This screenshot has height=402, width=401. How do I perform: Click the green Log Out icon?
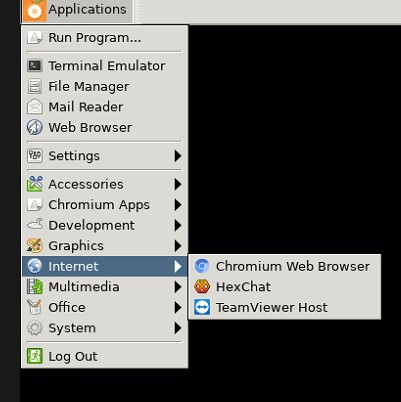coord(35,356)
